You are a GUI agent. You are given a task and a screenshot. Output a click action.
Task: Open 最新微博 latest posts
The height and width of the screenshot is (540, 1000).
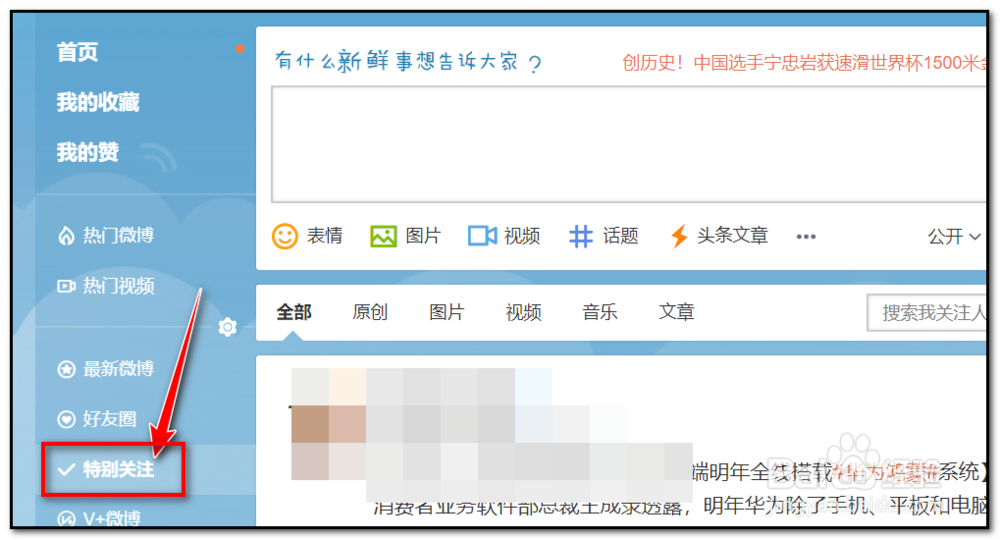pyautogui.click(x=118, y=369)
